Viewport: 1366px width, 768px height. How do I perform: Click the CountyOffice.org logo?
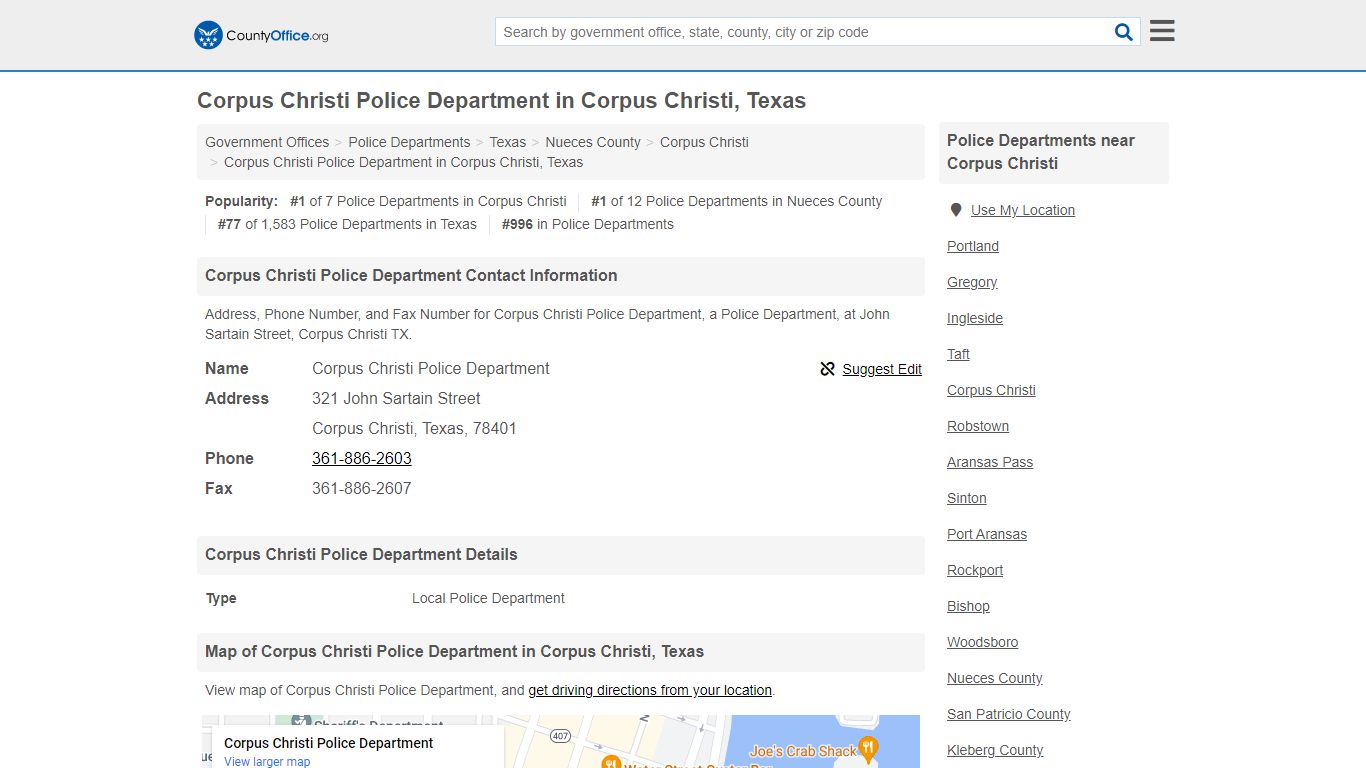[261, 35]
